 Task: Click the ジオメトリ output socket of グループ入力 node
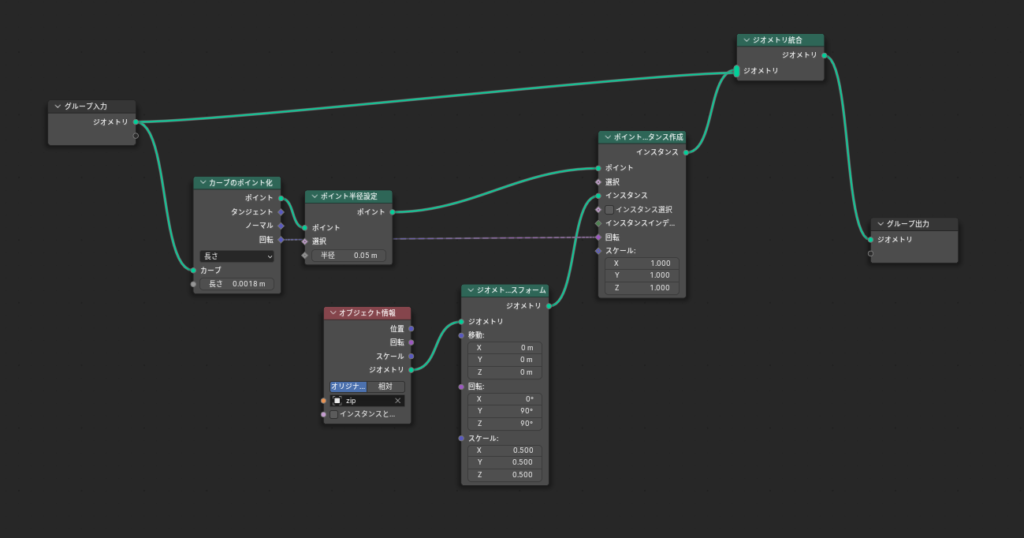[136, 122]
